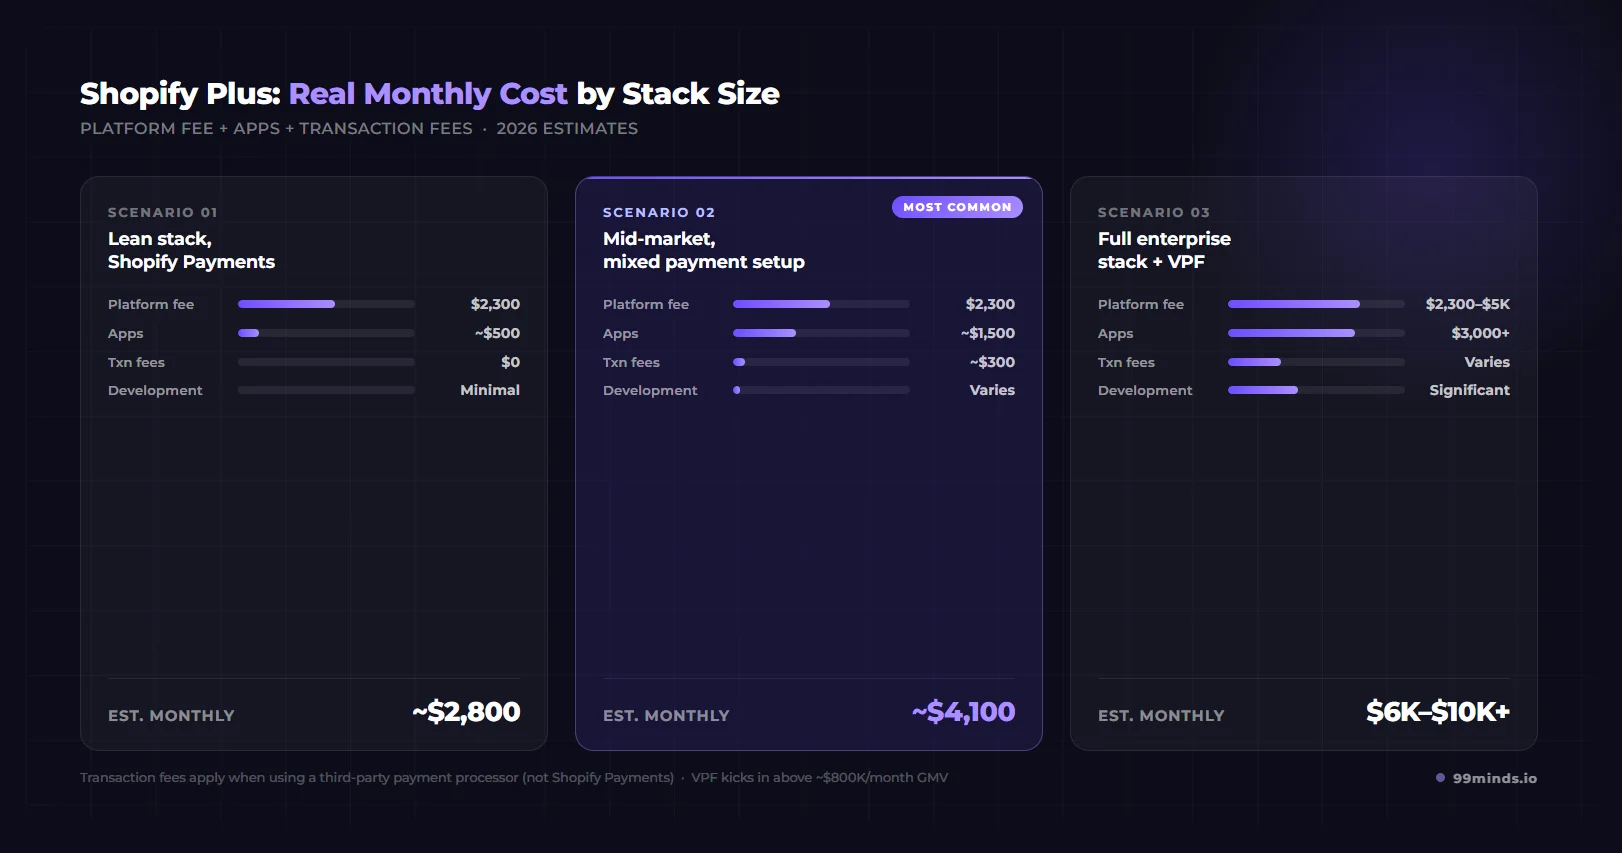Click the $2,300 Platform fee value in Scenario 01

pos(495,304)
